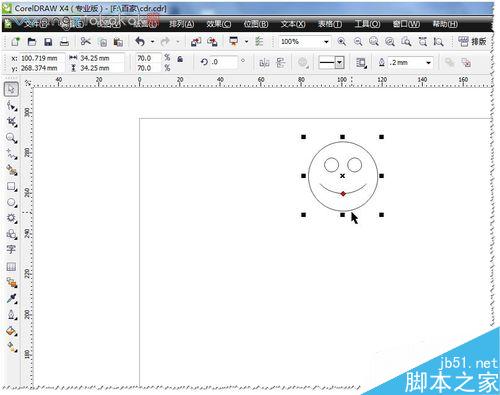500x395 pixels.
Task: Click the top-center selection handle
Action: pyautogui.click(x=342, y=137)
